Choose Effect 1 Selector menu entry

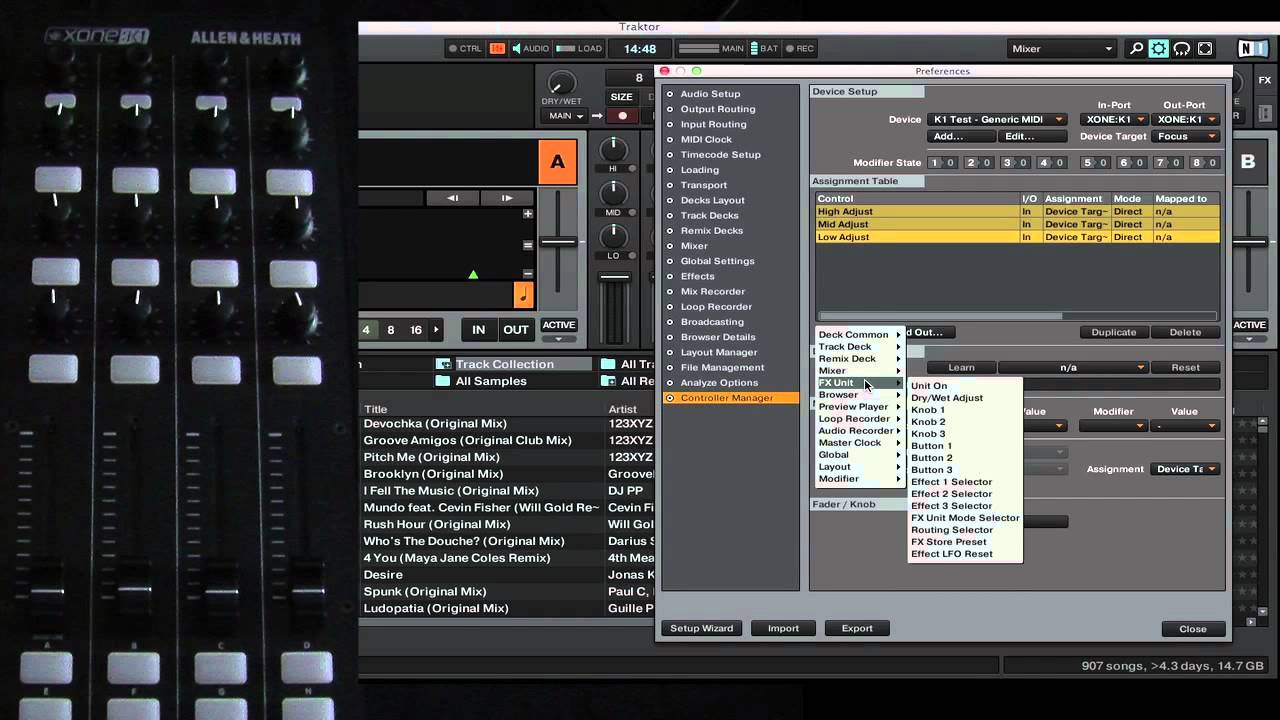(951, 482)
